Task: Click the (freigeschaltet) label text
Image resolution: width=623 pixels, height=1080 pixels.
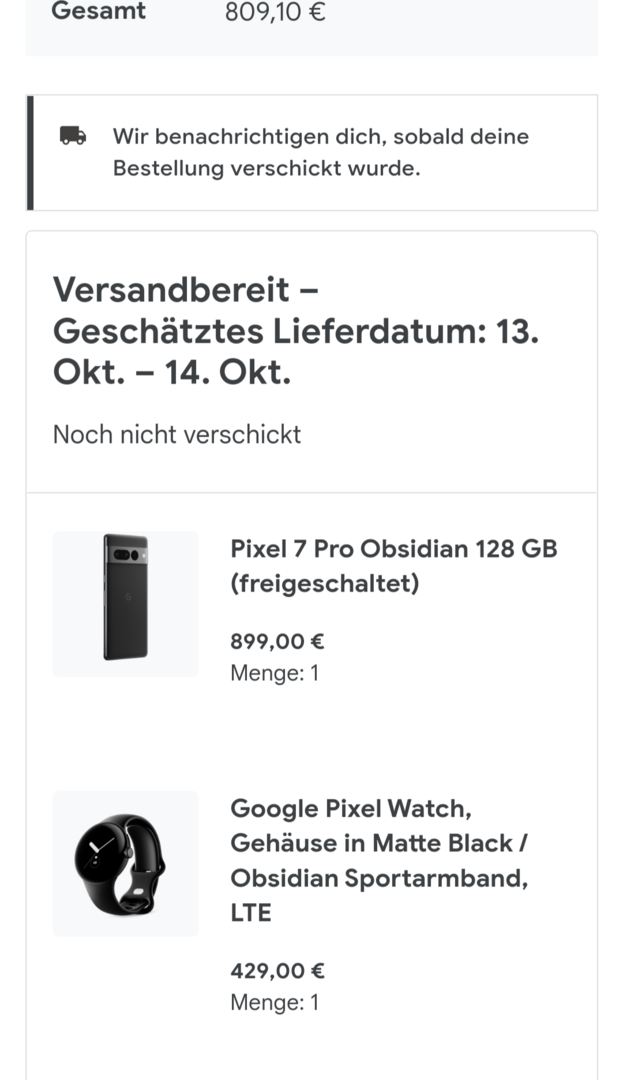Action: point(324,584)
